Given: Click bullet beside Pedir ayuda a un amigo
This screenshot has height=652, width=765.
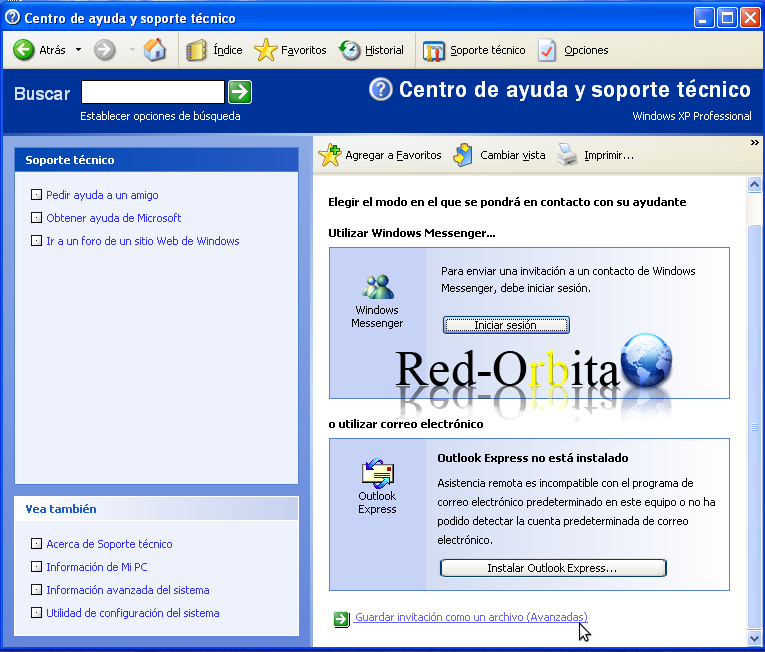Looking at the screenshot, I should [36, 195].
